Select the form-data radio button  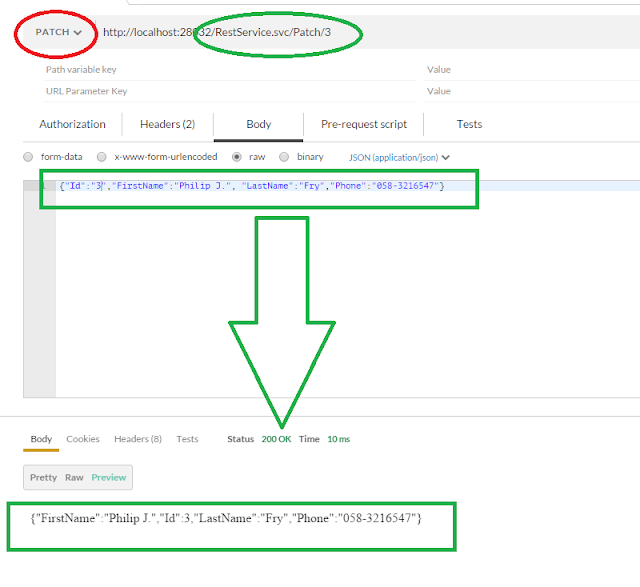[x=28, y=157]
